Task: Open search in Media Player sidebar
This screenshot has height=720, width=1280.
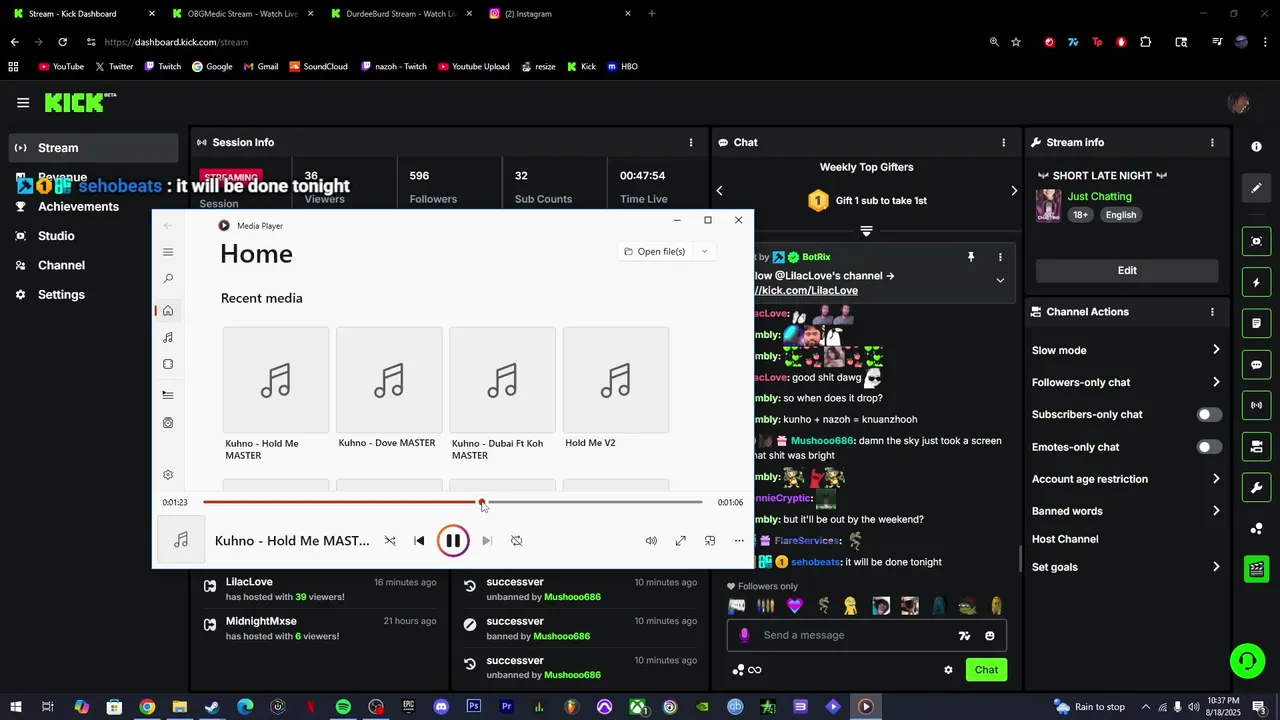Action: [168, 279]
